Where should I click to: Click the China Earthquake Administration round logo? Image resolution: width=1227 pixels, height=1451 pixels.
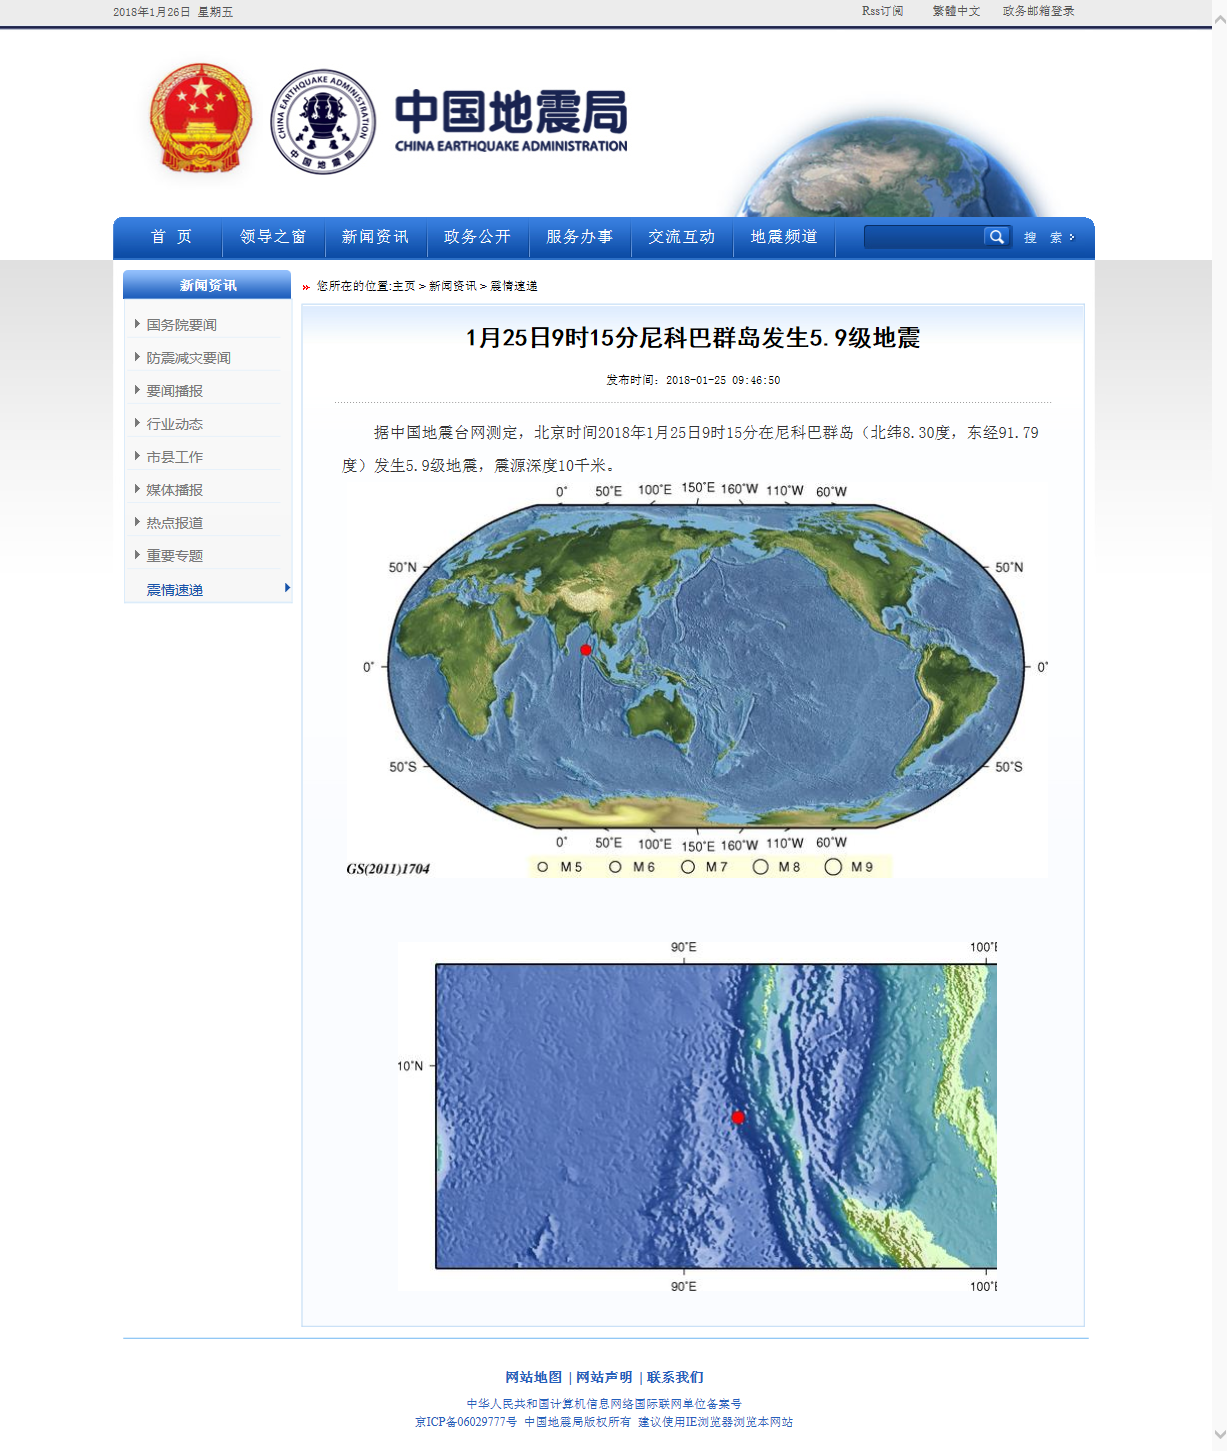tap(323, 120)
